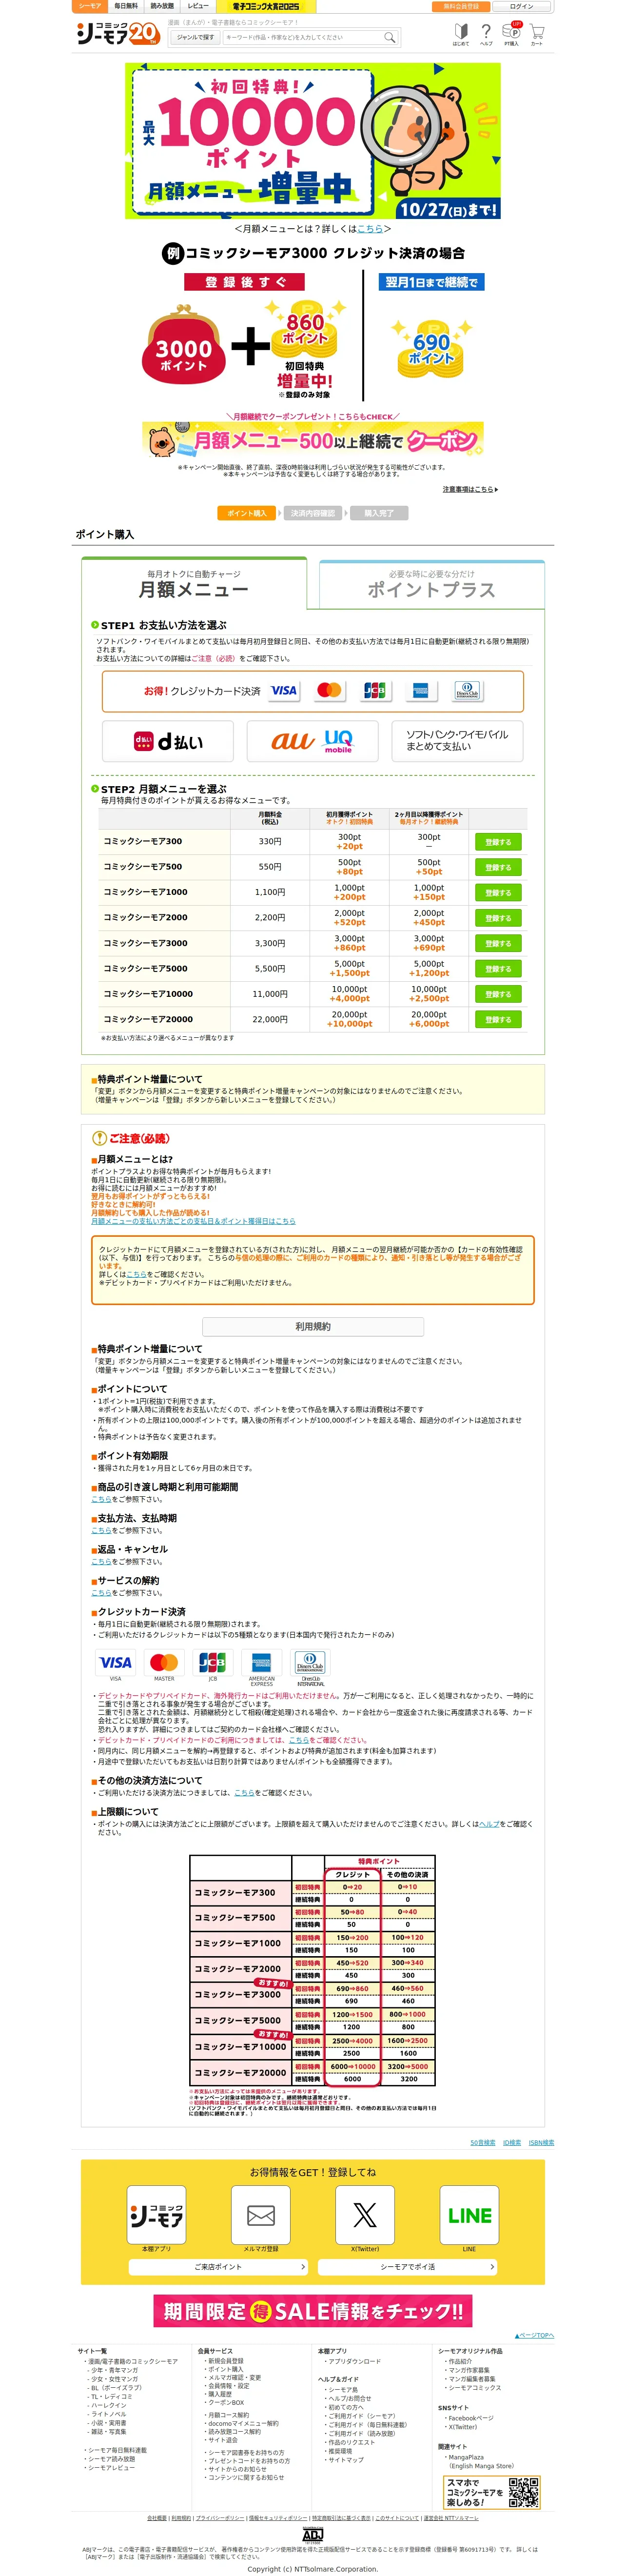Open the プライバシーポリシー footer link
Viewport: 626px width, 2576px height.
coord(219,2518)
